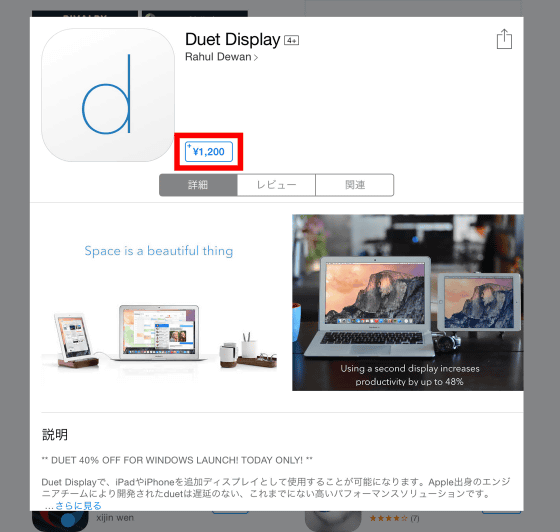Click the 説明 section heading
The width and height of the screenshot is (560, 532).
55,435
